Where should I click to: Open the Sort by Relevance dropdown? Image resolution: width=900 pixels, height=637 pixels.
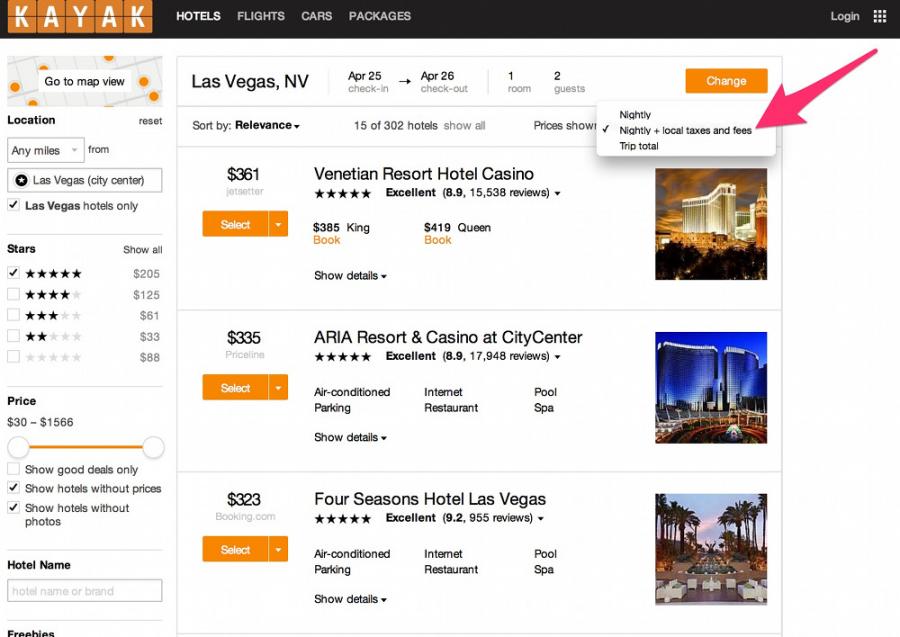point(267,126)
